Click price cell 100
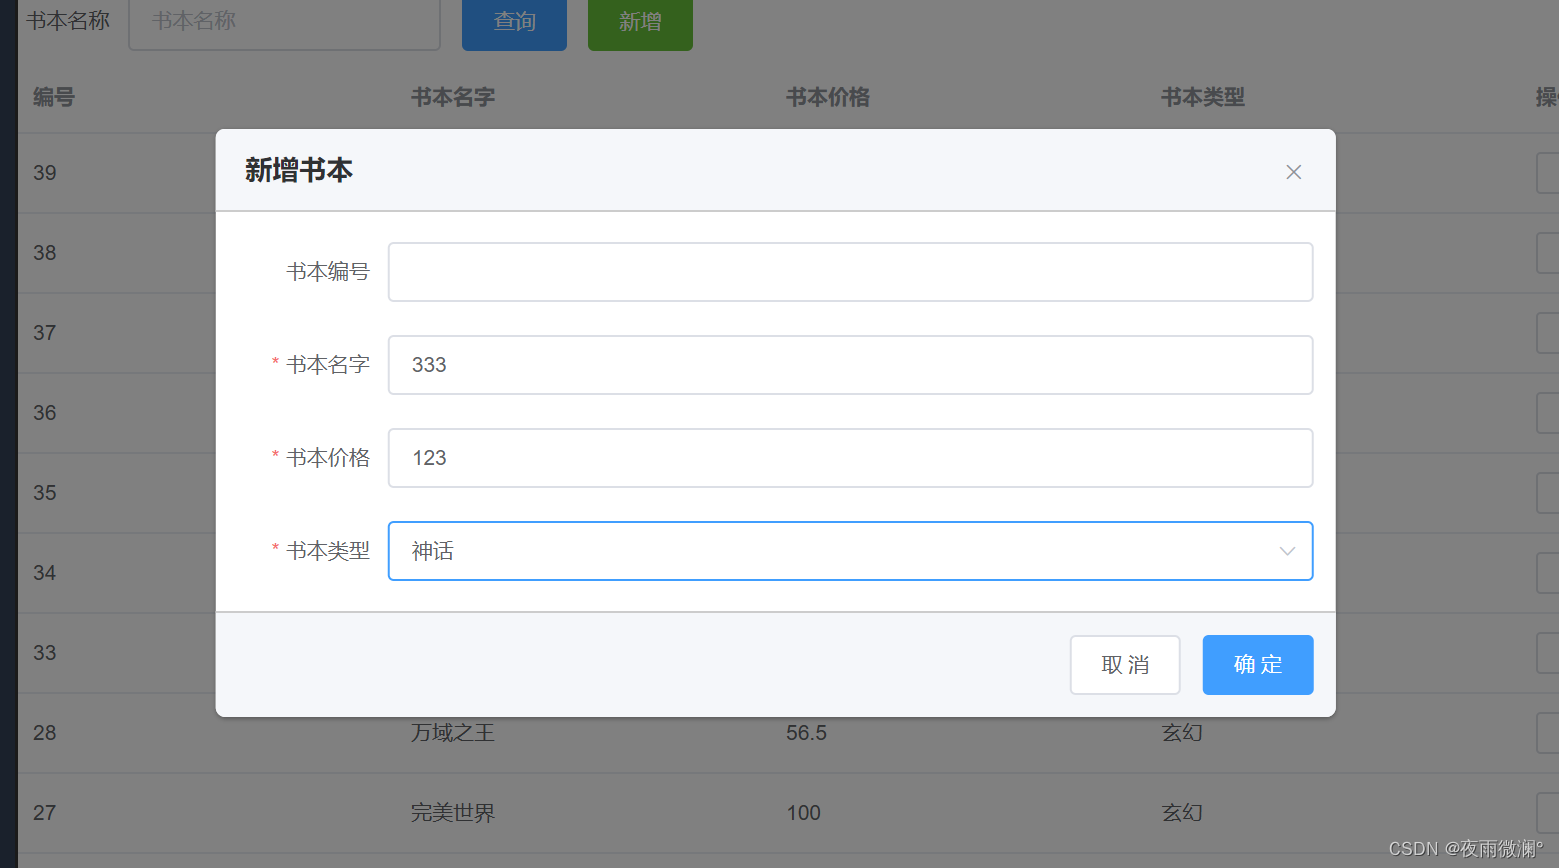Screen dimensions: 1559x868 [x=803, y=813]
